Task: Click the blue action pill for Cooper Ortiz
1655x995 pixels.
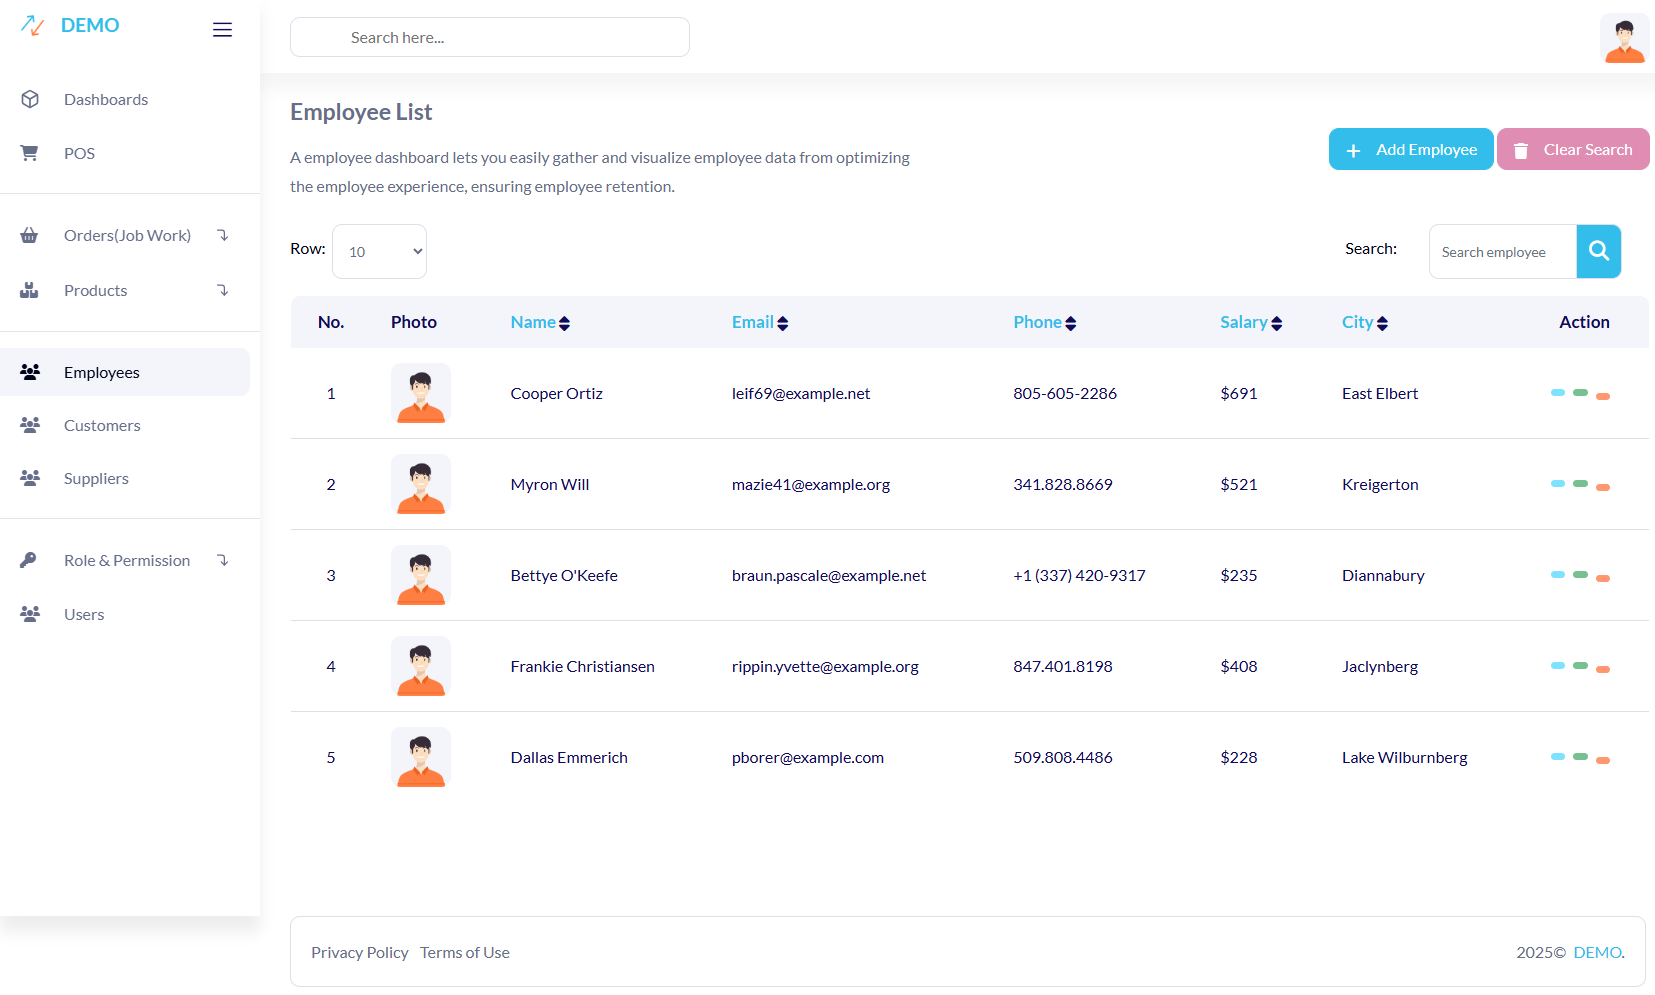Action: [1557, 393]
